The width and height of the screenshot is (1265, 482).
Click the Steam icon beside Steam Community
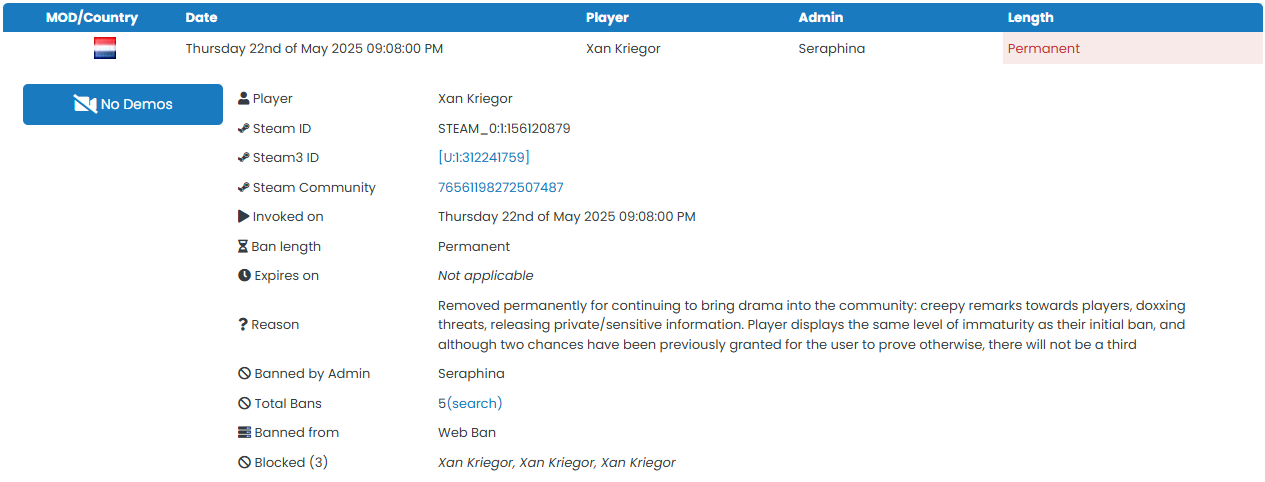[x=243, y=187]
